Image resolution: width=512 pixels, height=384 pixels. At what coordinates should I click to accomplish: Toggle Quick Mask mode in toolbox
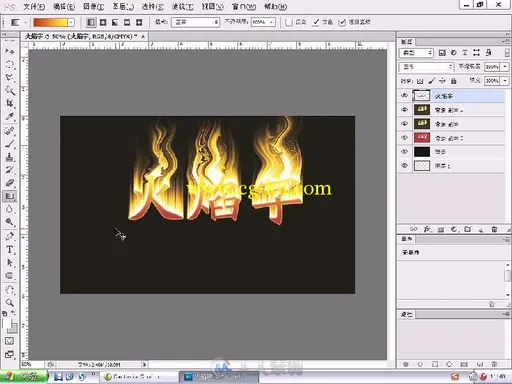point(10,341)
